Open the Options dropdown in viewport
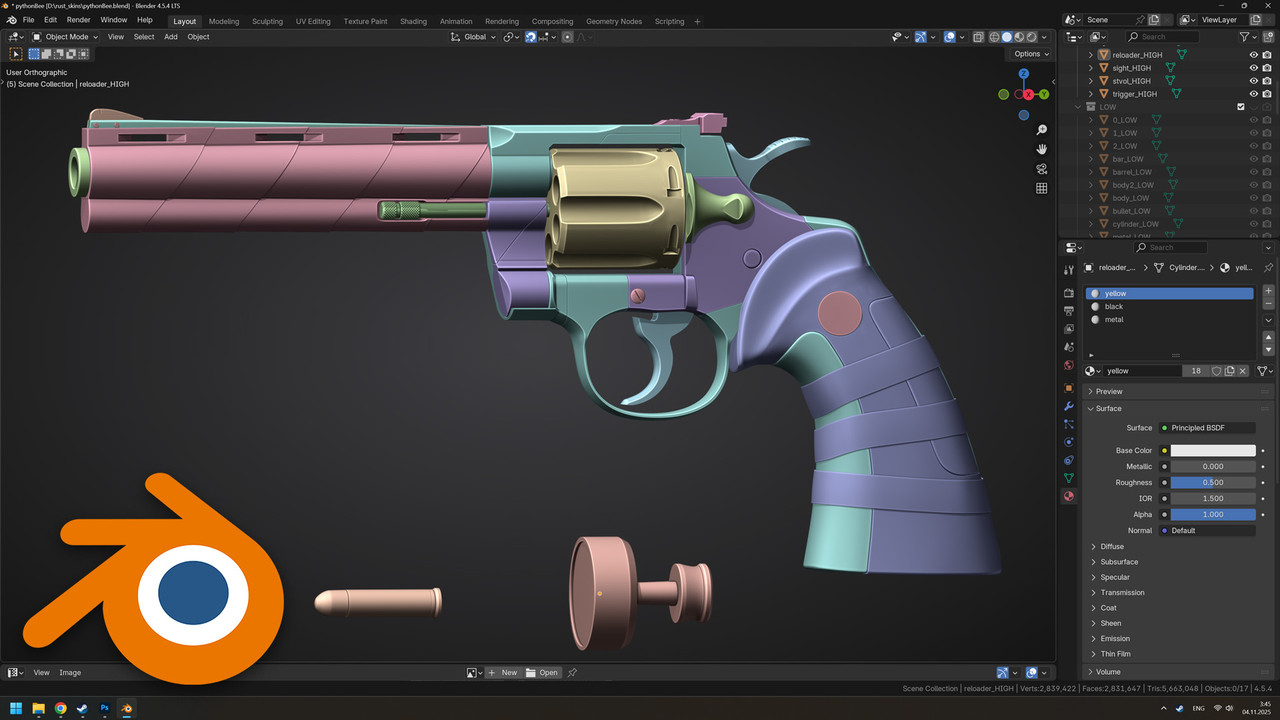Image resolution: width=1280 pixels, height=720 pixels. coord(1031,54)
